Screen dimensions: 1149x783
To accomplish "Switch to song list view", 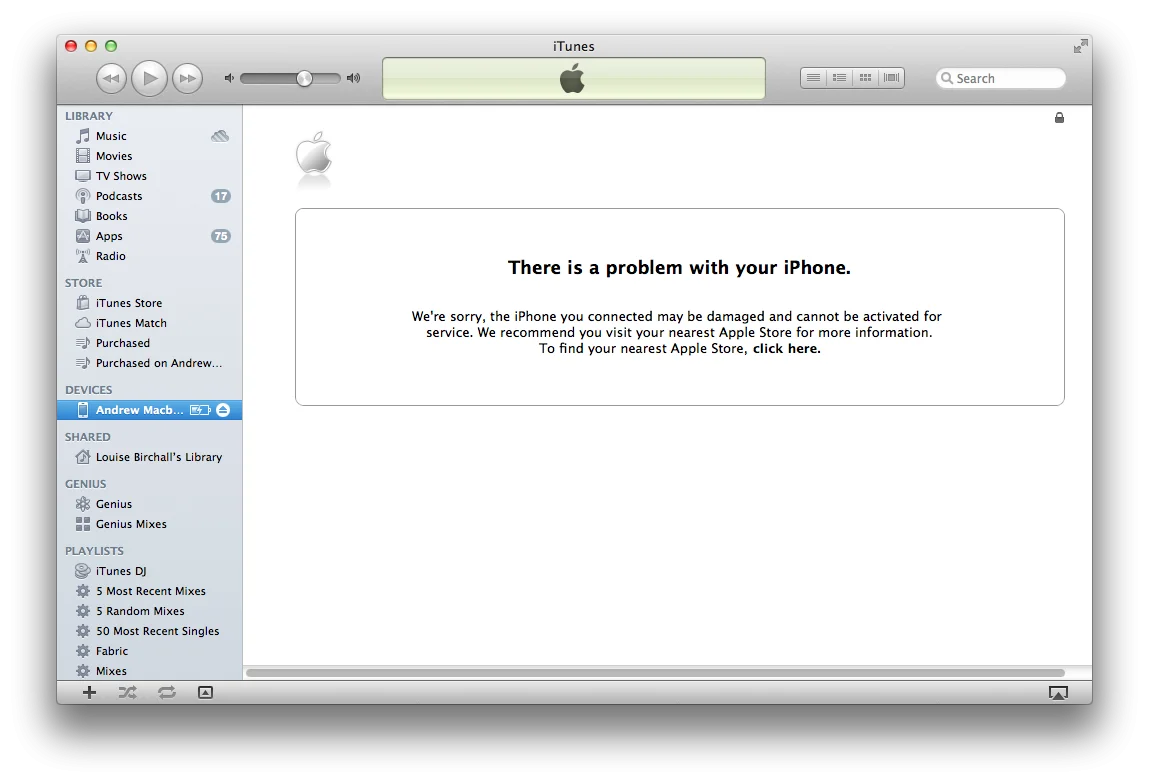I will point(813,78).
